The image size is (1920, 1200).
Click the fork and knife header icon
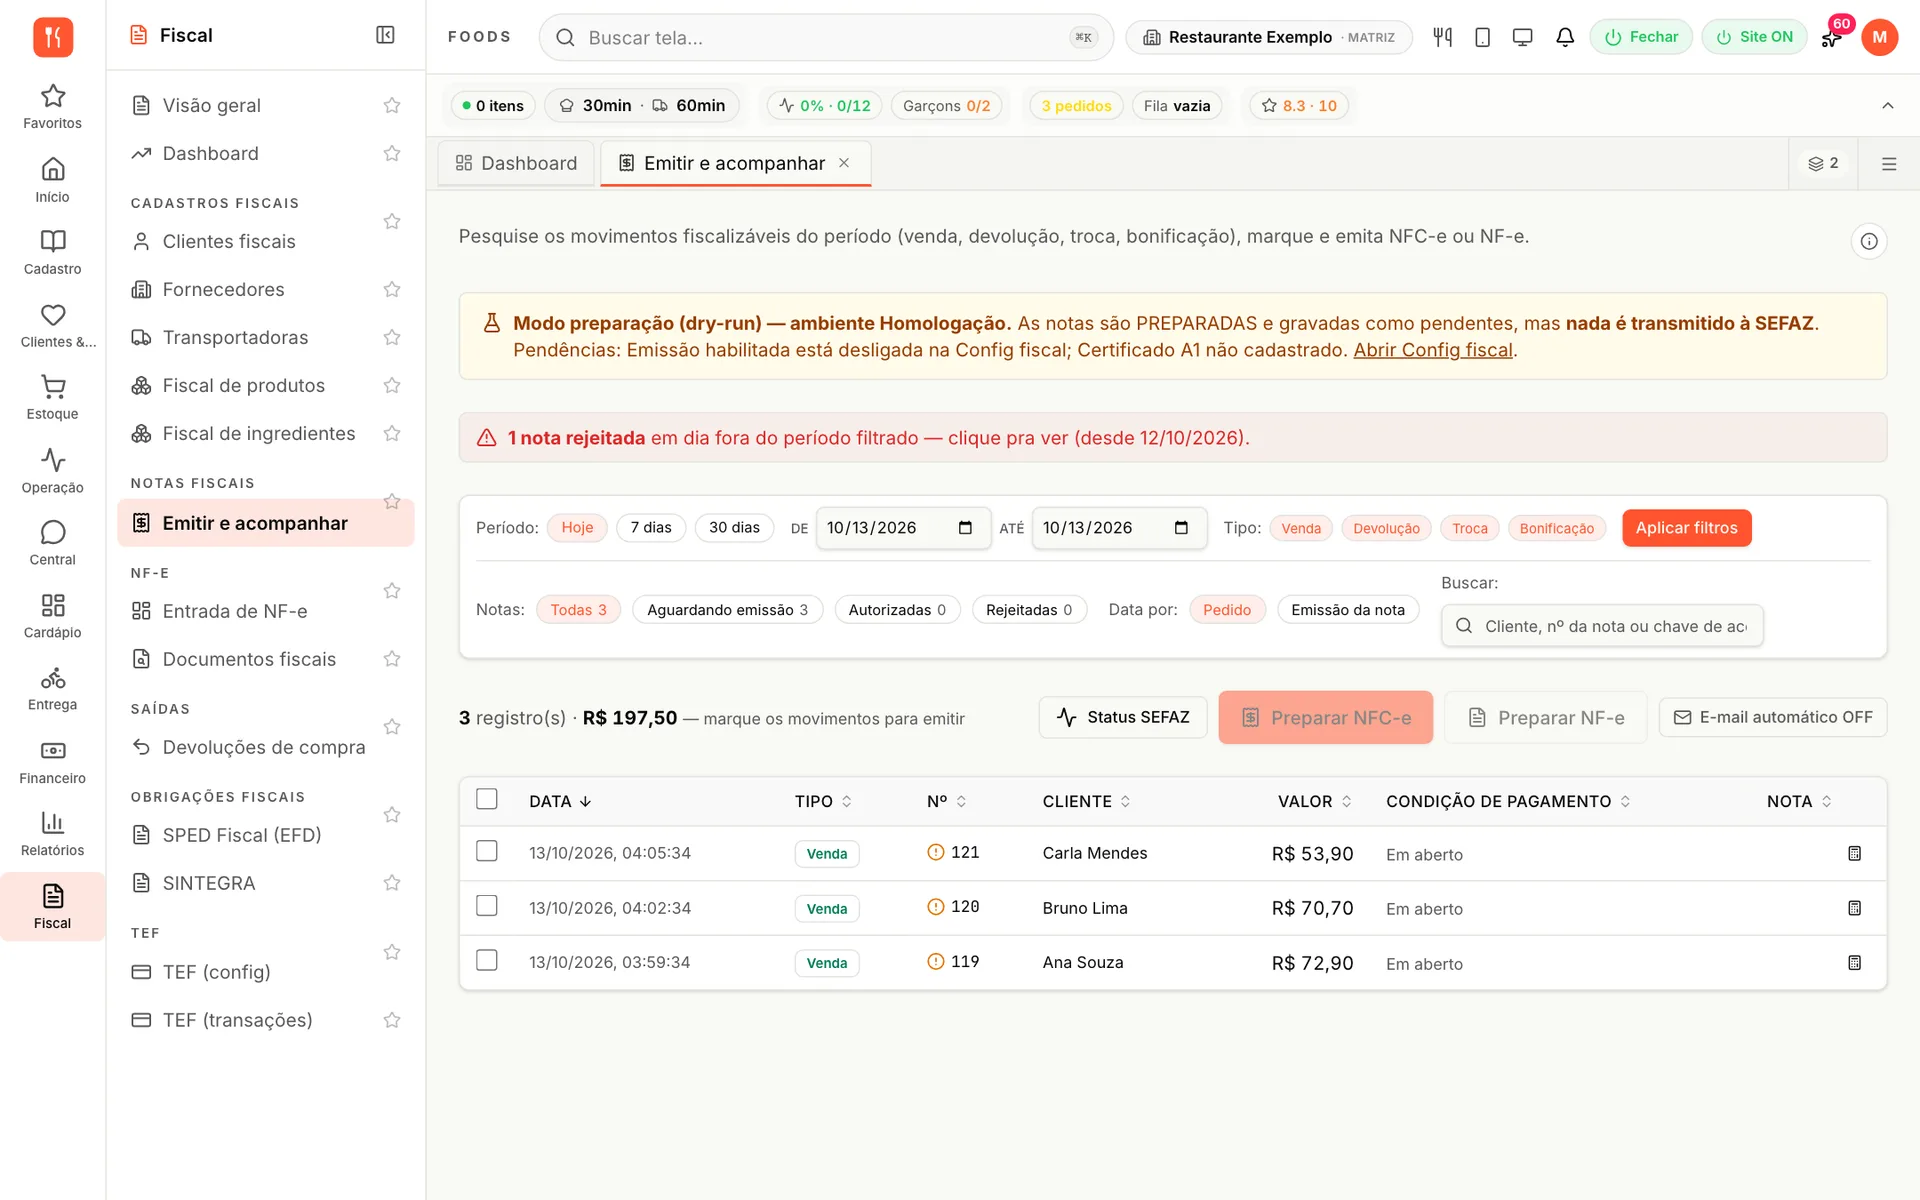[1442, 37]
